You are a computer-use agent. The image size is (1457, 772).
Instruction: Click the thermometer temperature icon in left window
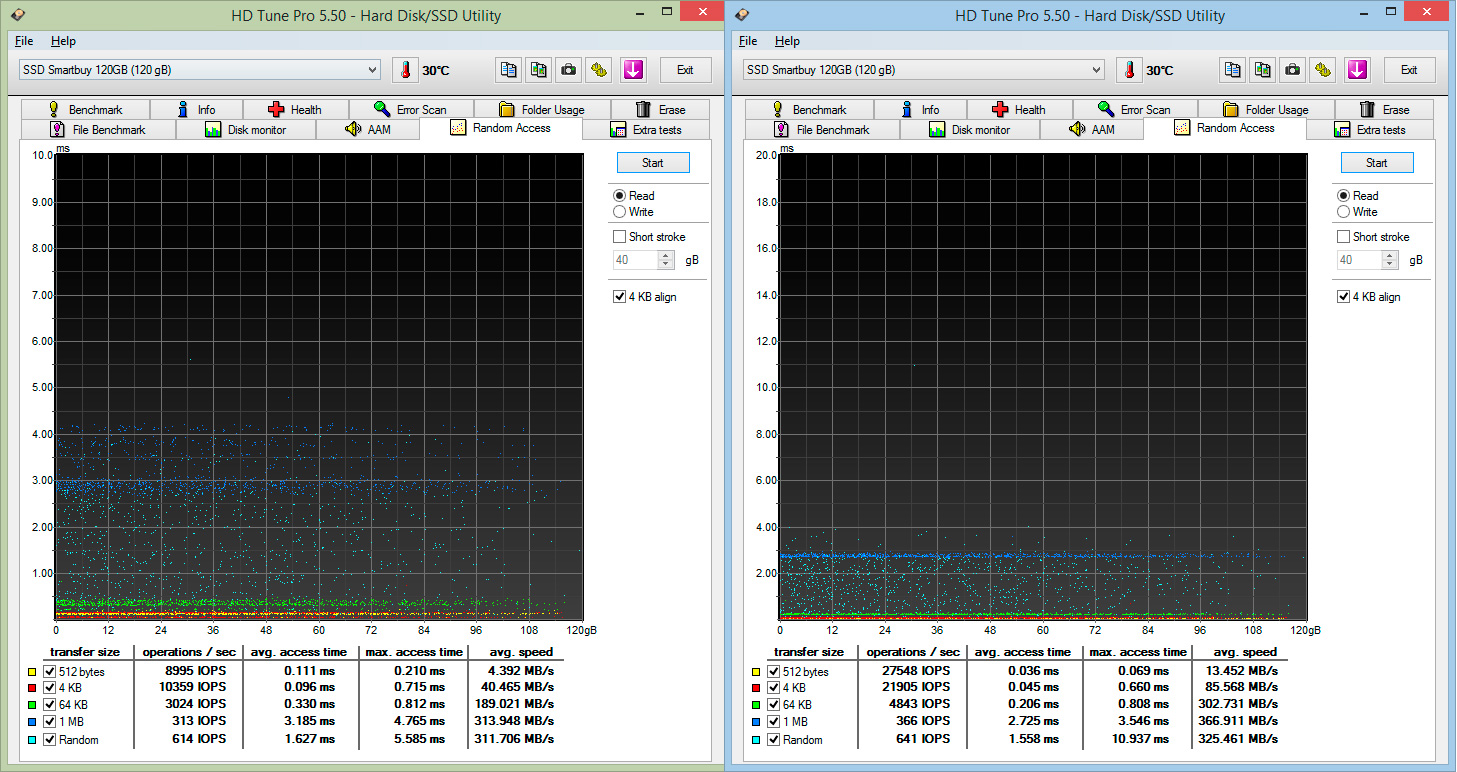[405, 70]
